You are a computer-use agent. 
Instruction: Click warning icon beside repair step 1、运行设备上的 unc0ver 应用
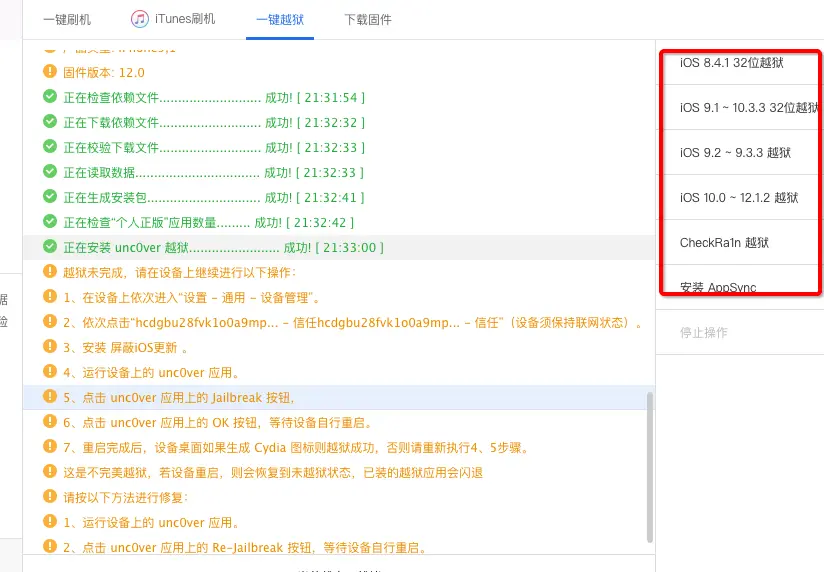tap(50, 521)
